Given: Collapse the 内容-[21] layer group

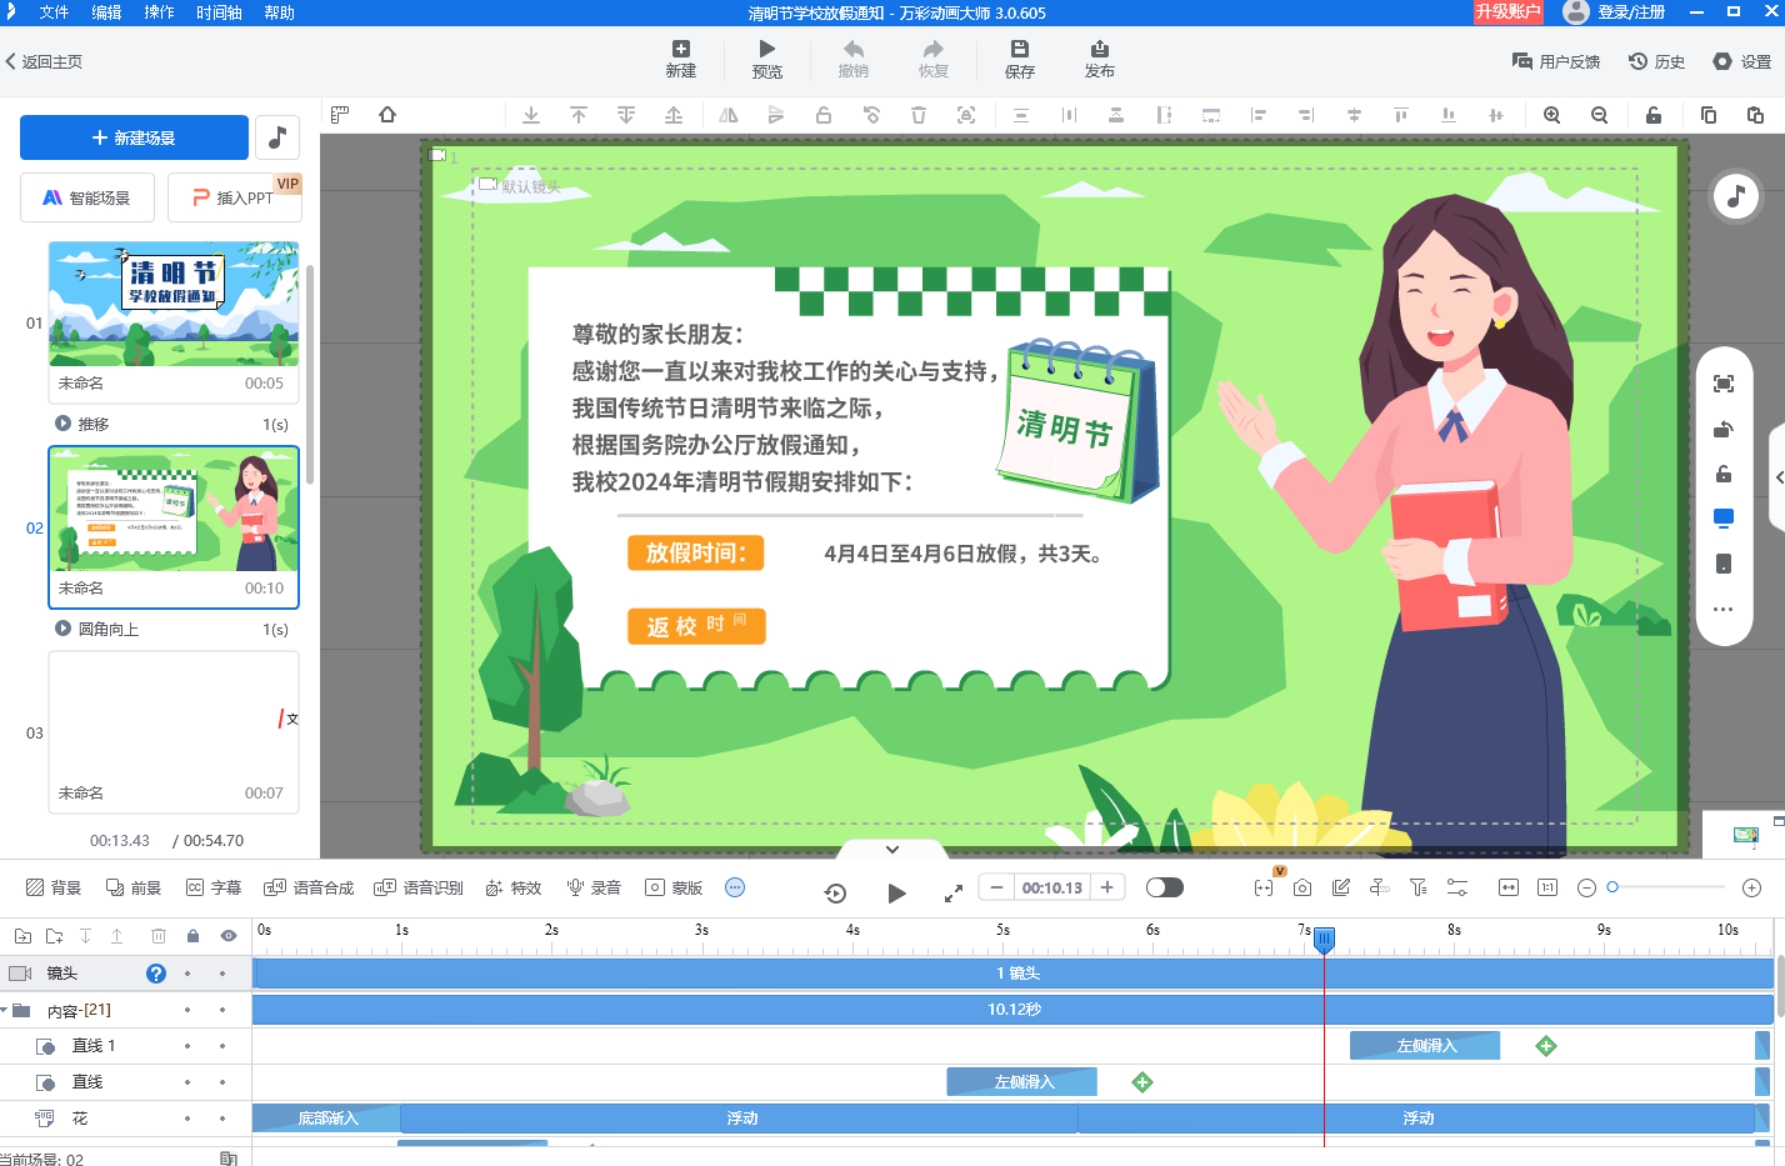Looking at the screenshot, I should click(5, 1010).
